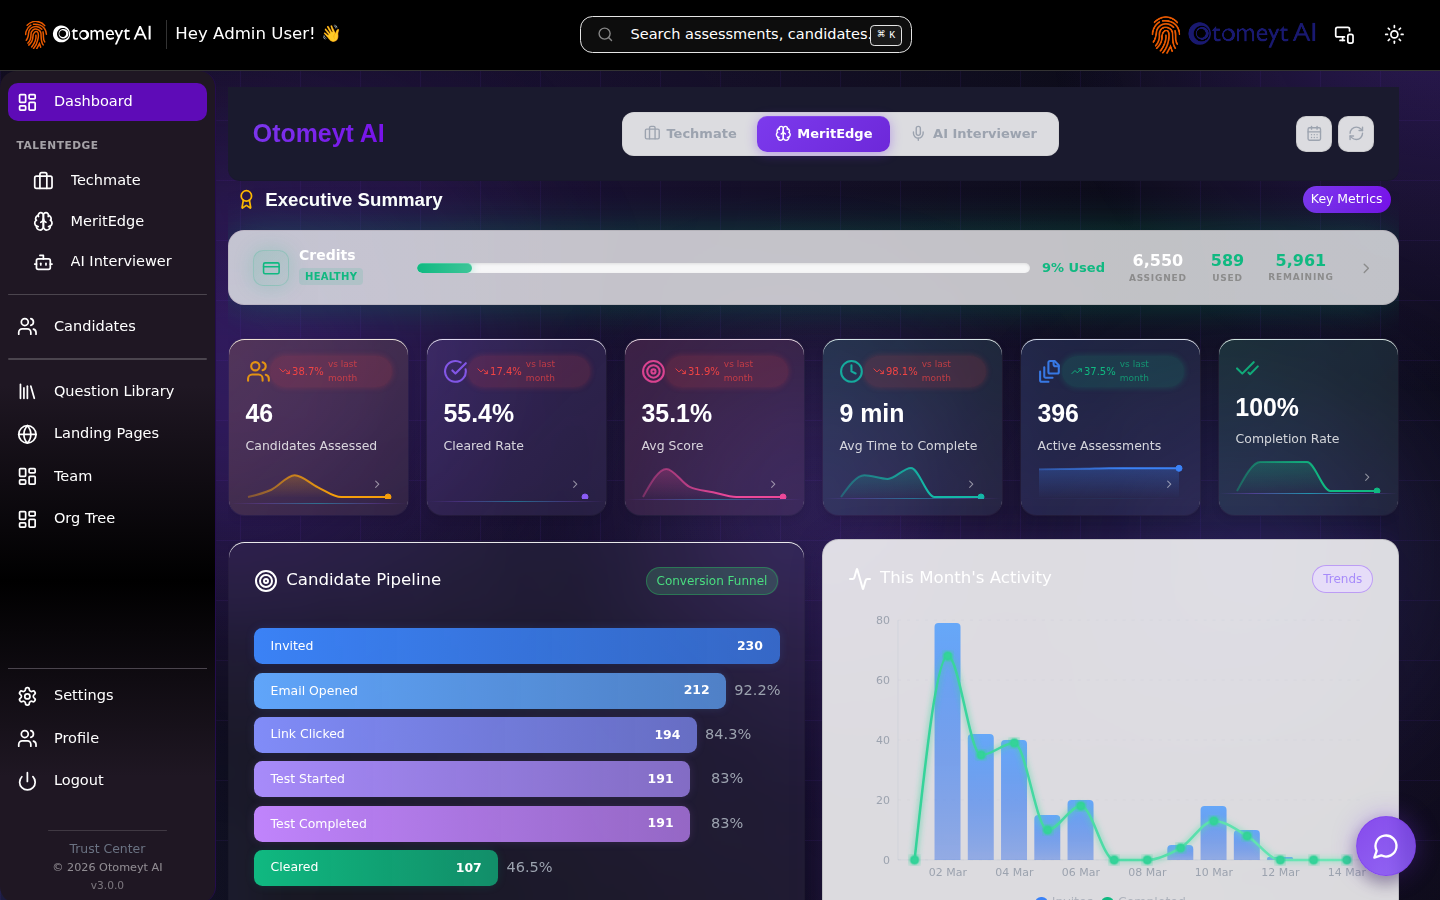Switch to the MeritEdge tab
This screenshot has width=1440, height=900.
[823, 134]
